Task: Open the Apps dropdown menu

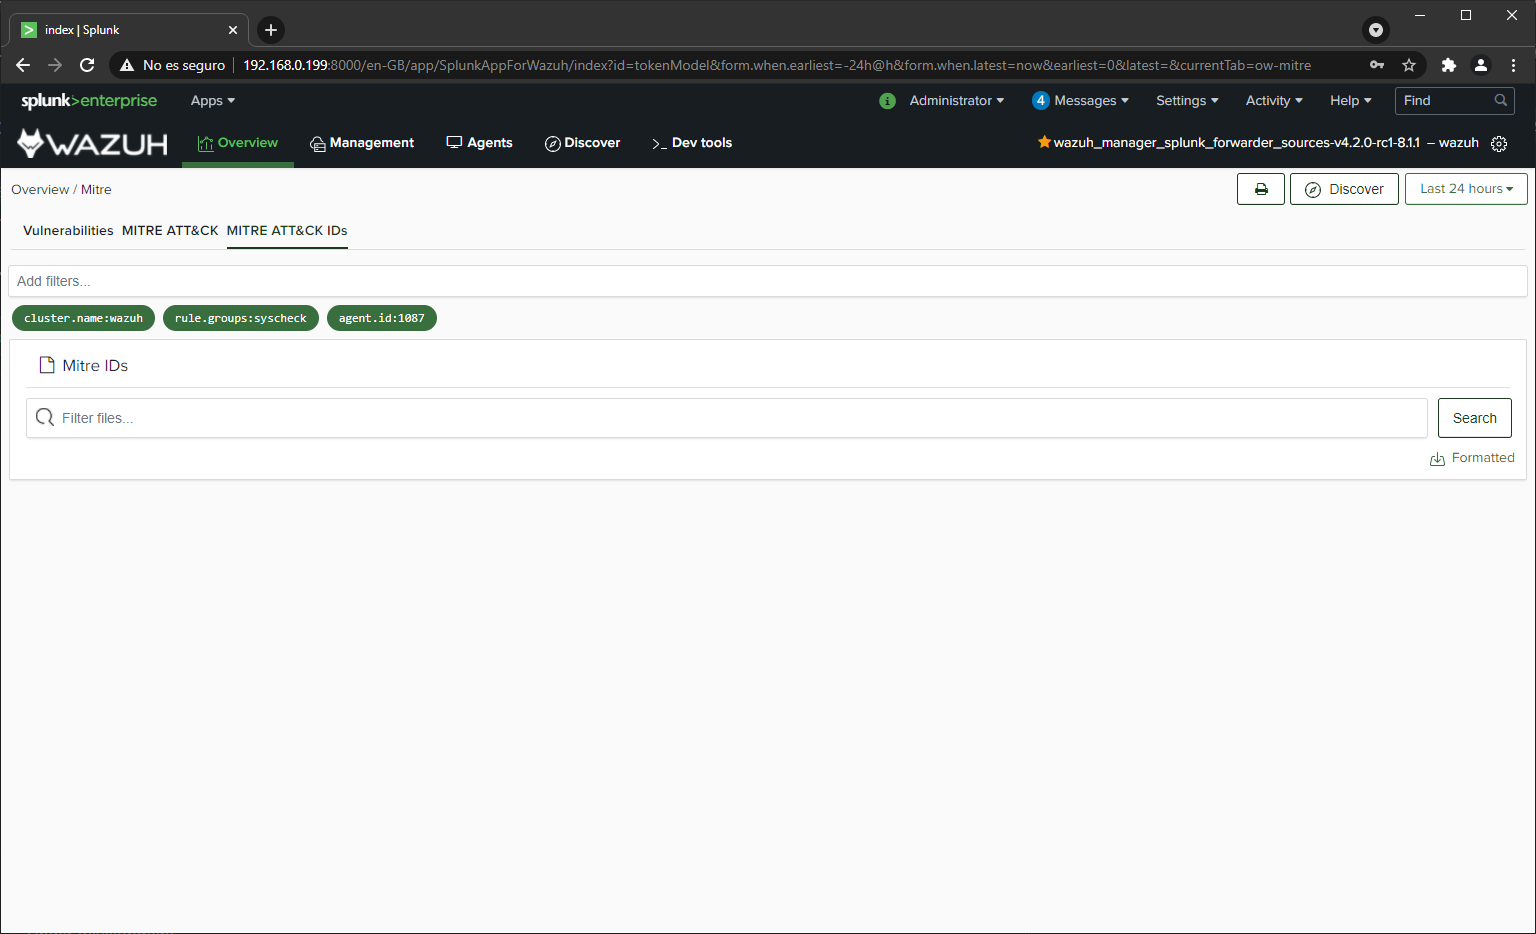Action: point(212,100)
